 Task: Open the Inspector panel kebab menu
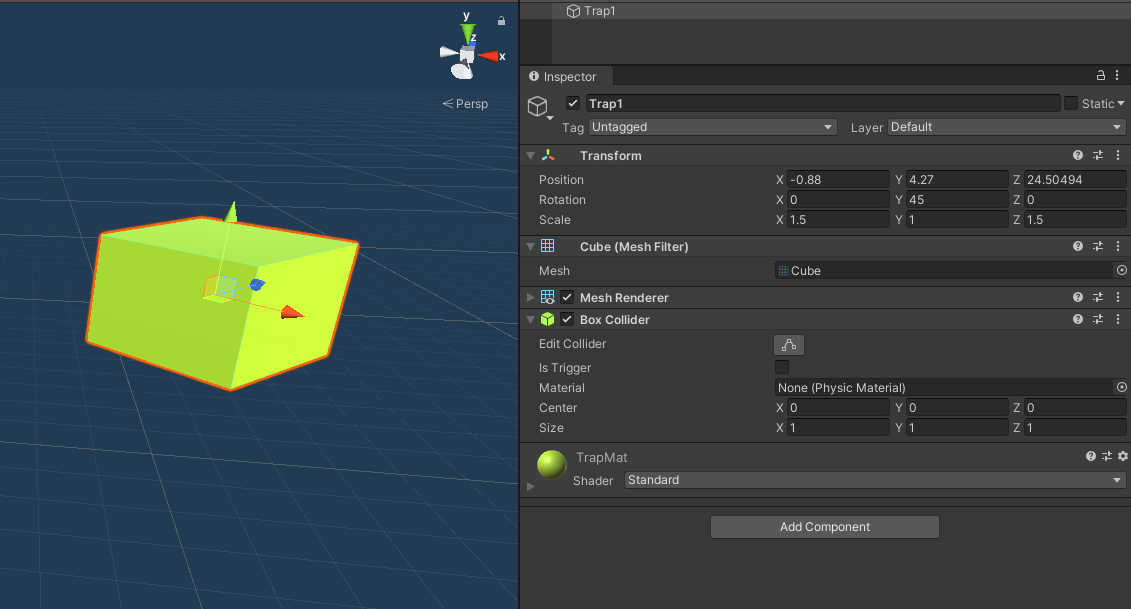point(1117,76)
